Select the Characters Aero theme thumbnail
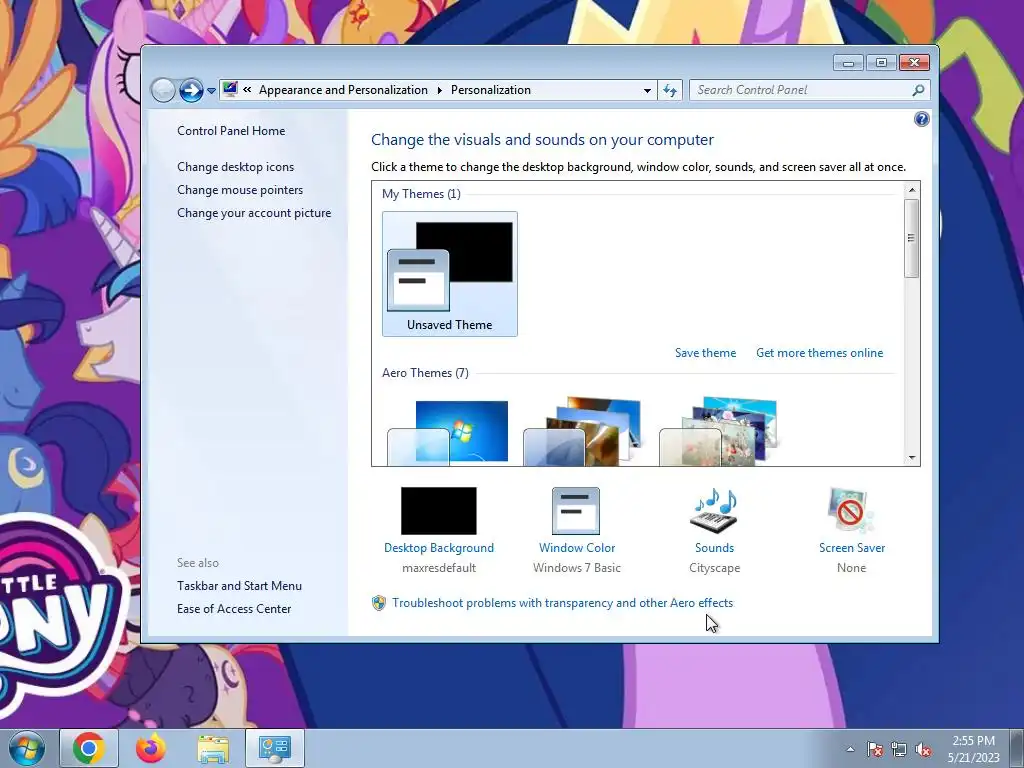 pos(718,432)
